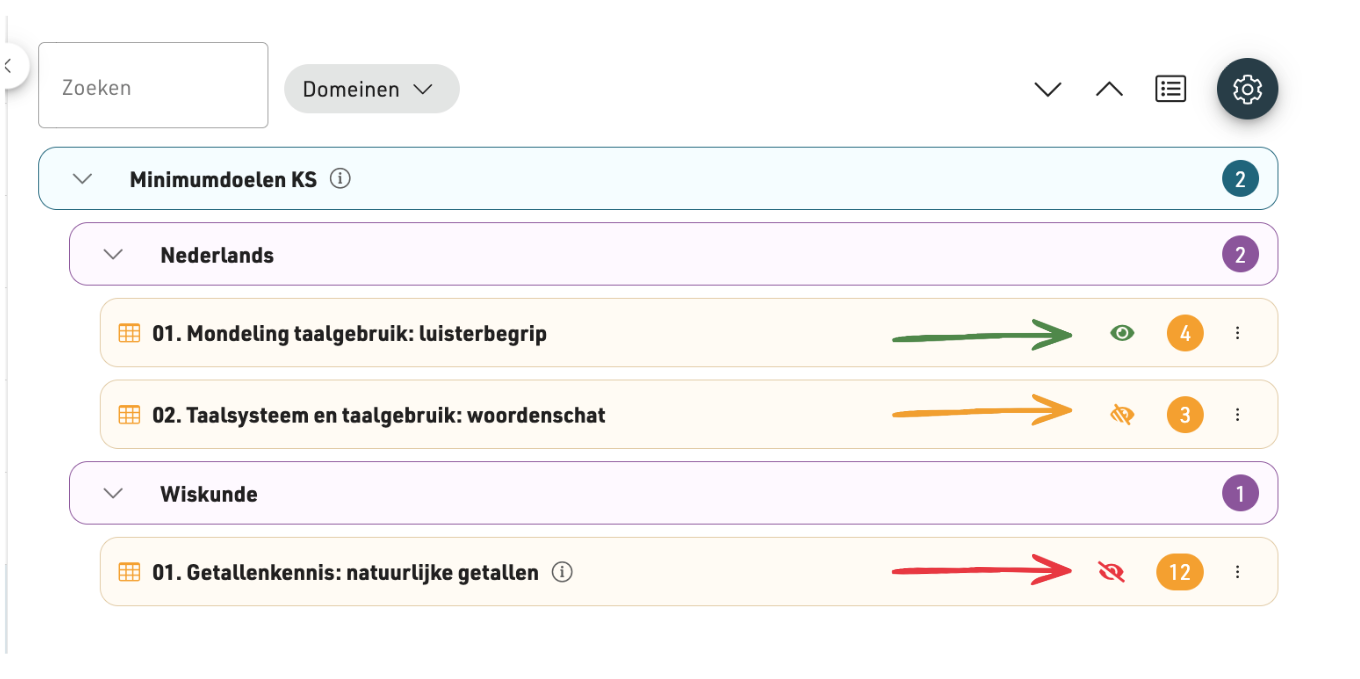
Task: Click the info icon beside Getallenkennis
Action: click(x=562, y=572)
